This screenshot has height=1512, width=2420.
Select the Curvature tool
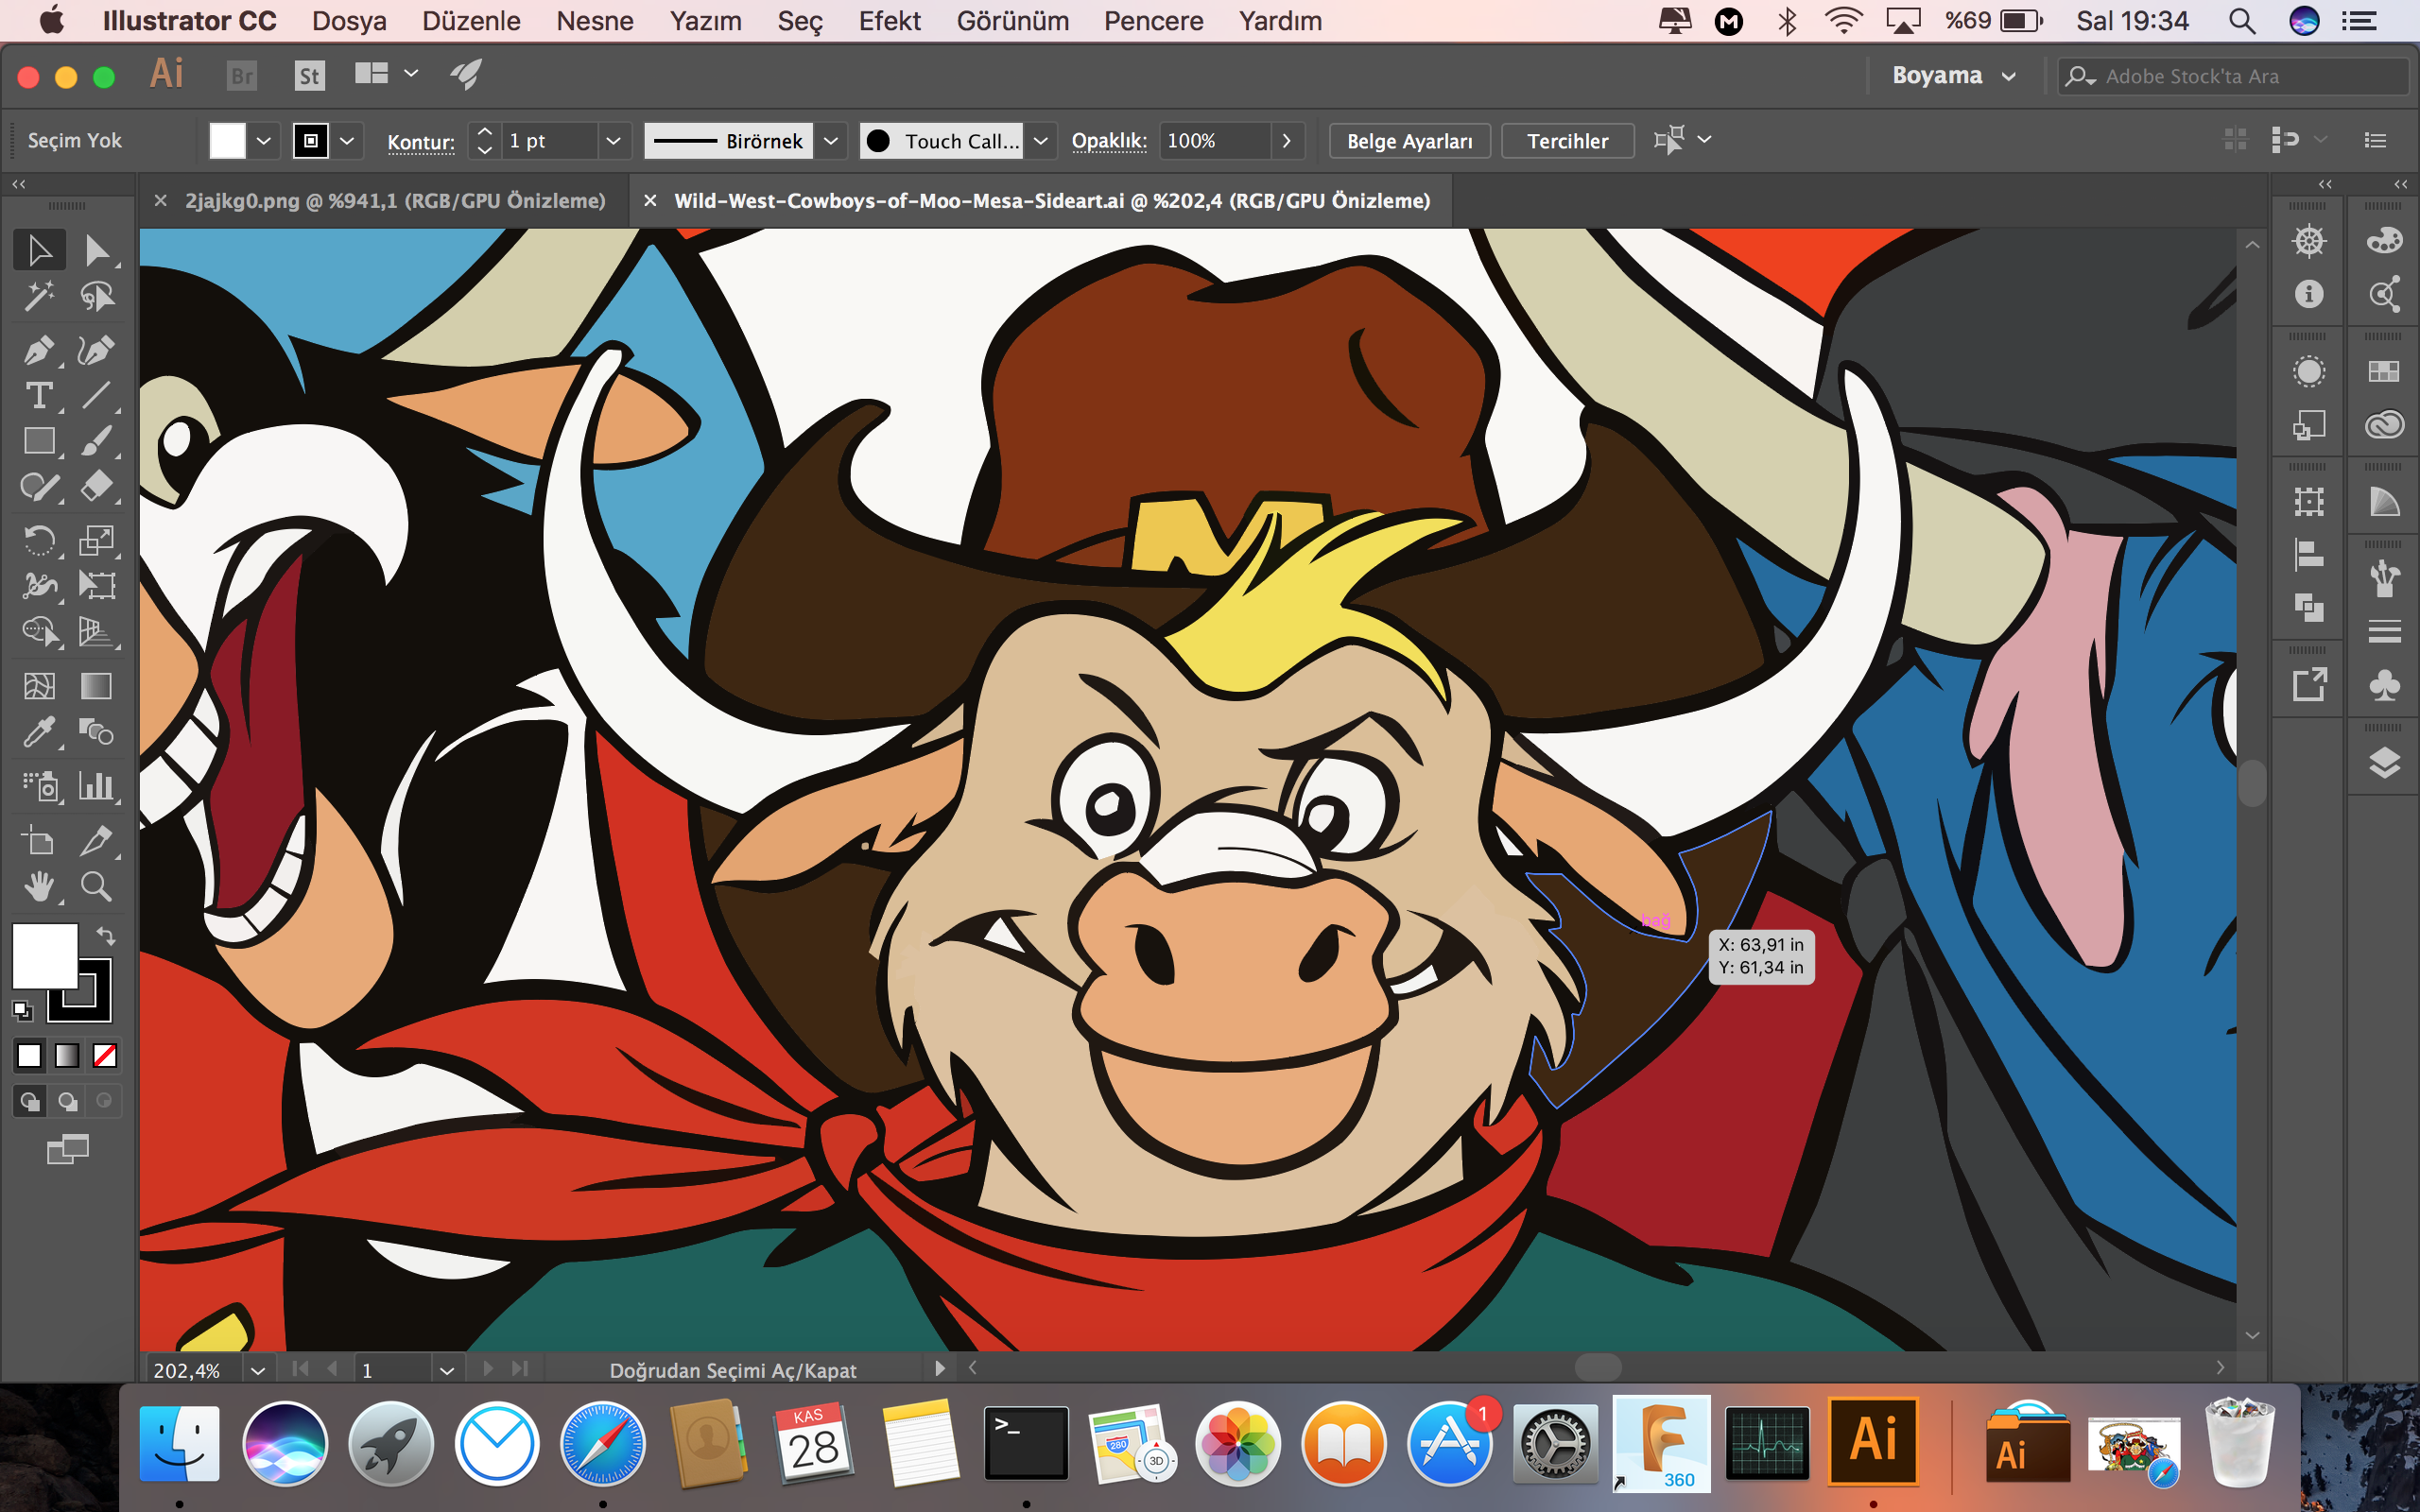click(x=97, y=350)
